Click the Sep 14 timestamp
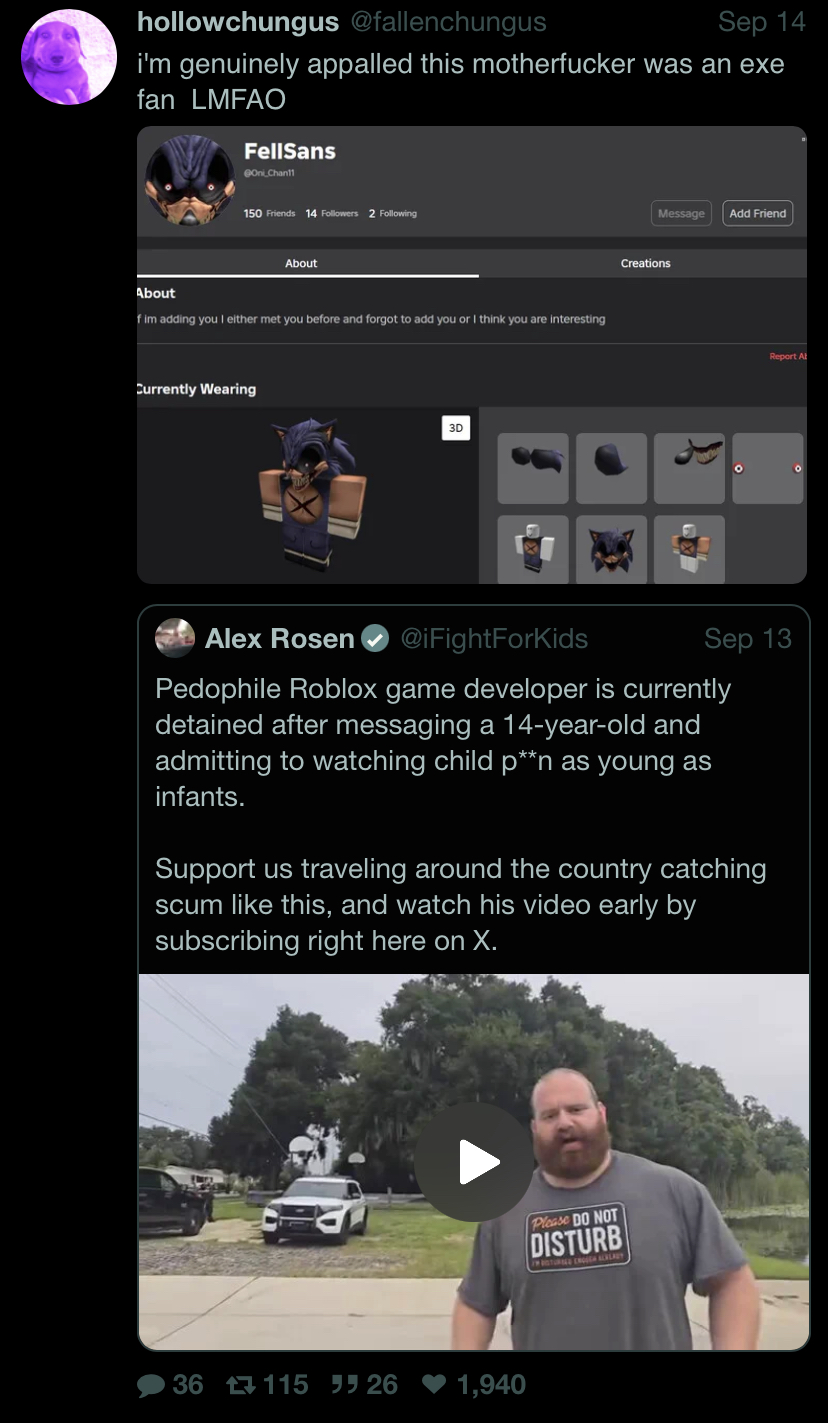The height and width of the screenshot is (1423, 828). 762,22
